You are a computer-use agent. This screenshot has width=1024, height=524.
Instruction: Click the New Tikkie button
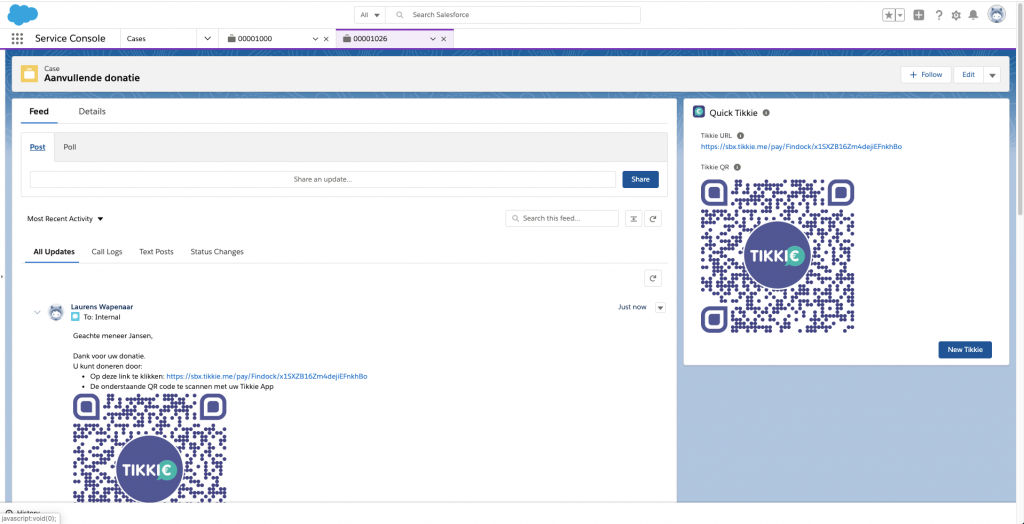click(964, 349)
